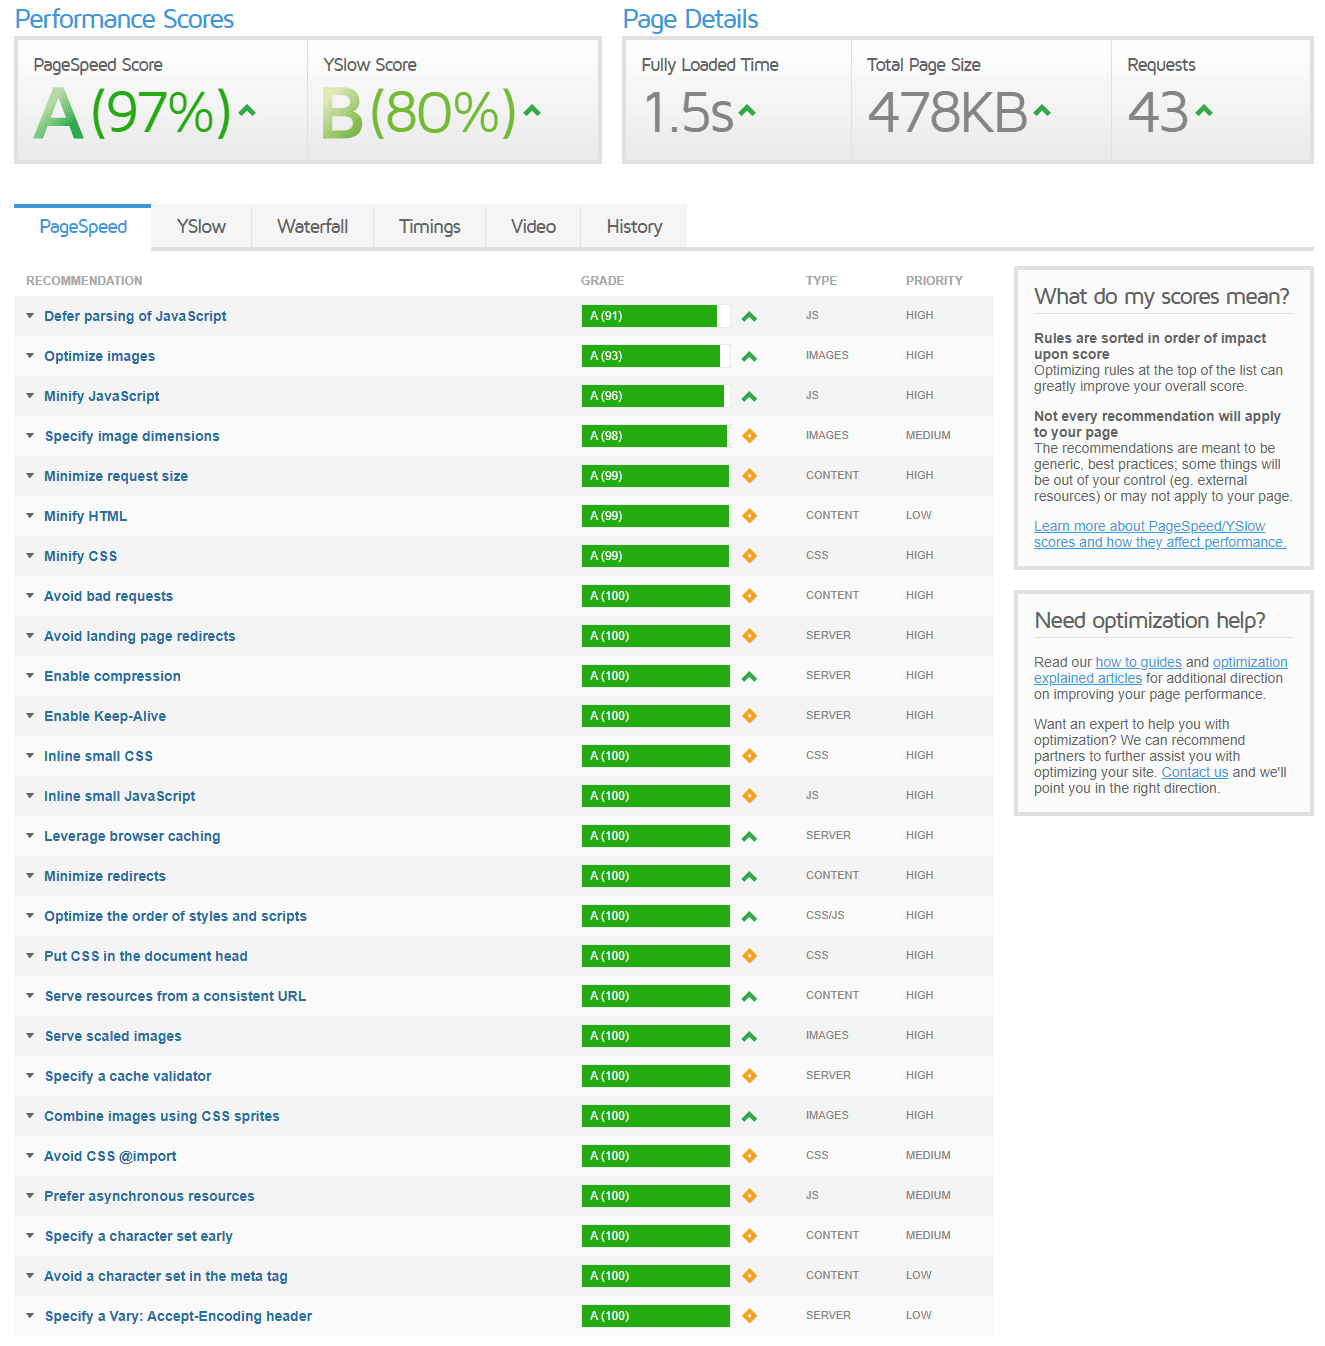Click the YSlow Score B (80%) box
This screenshot has height=1346, width=1325.
click(454, 101)
